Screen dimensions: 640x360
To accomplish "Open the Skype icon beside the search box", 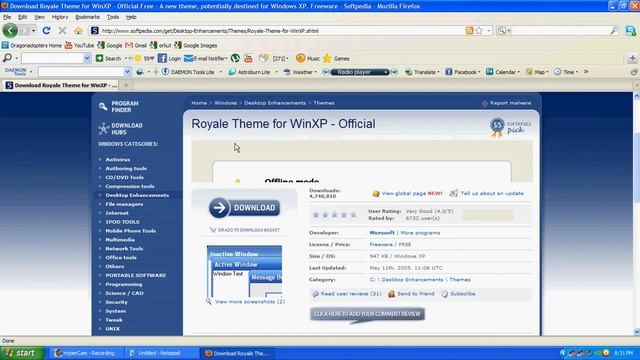I will point(631,30).
